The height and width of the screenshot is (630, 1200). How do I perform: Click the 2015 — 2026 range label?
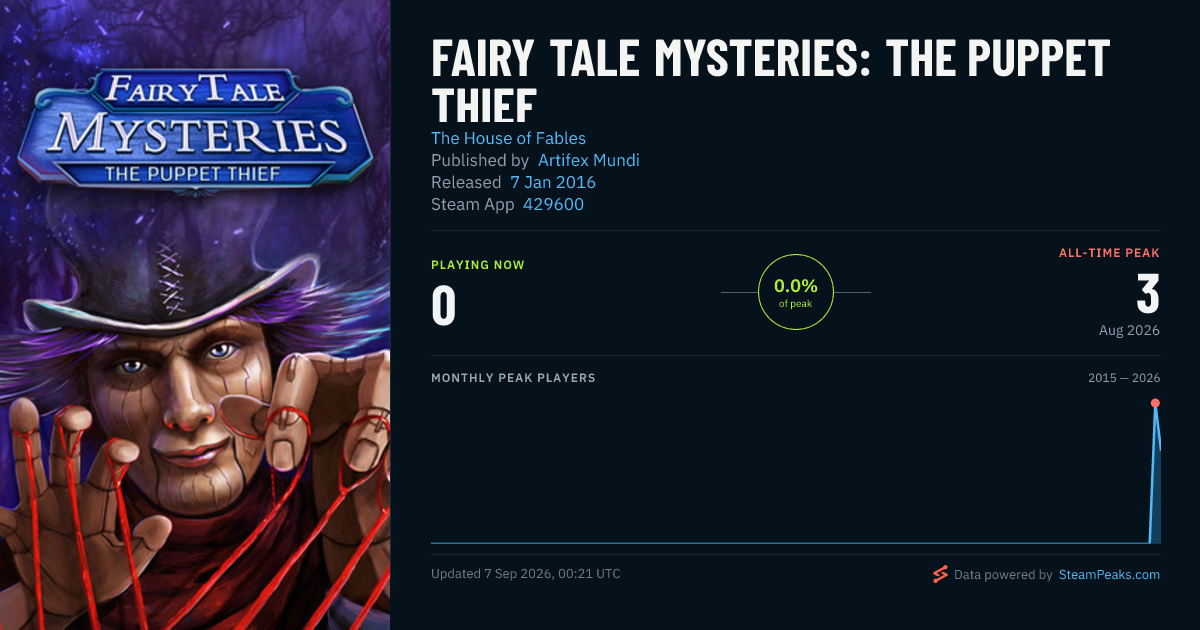coord(1124,378)
